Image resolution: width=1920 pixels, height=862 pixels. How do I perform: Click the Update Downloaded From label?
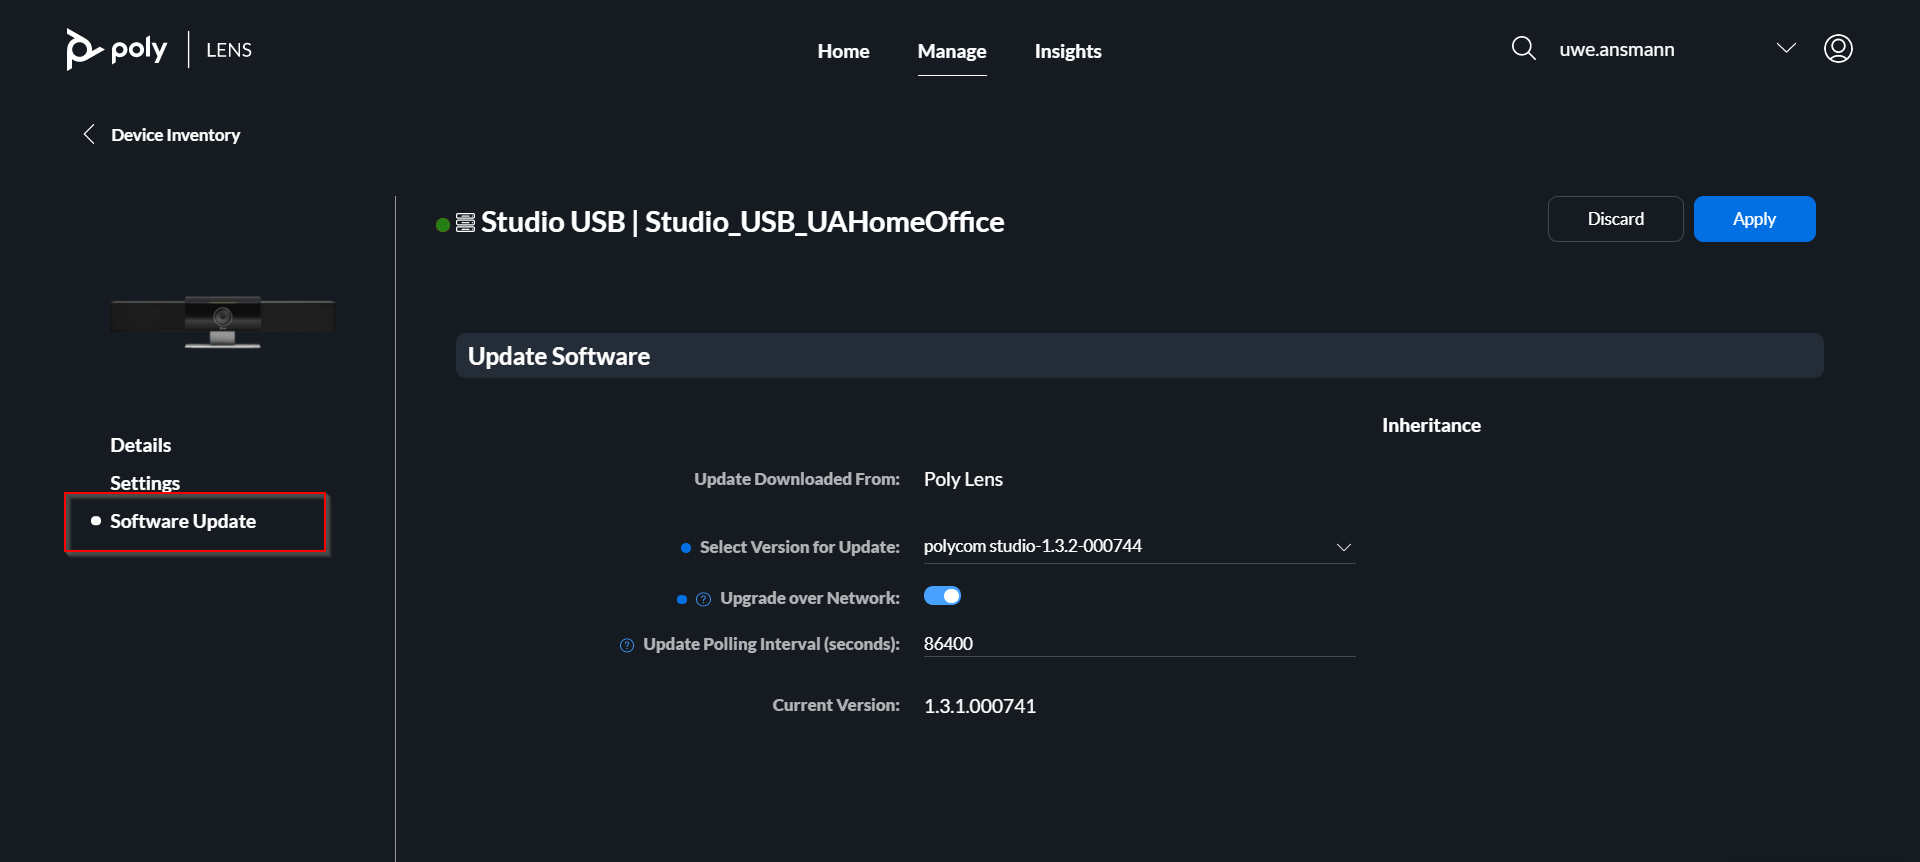coord(797,479)
